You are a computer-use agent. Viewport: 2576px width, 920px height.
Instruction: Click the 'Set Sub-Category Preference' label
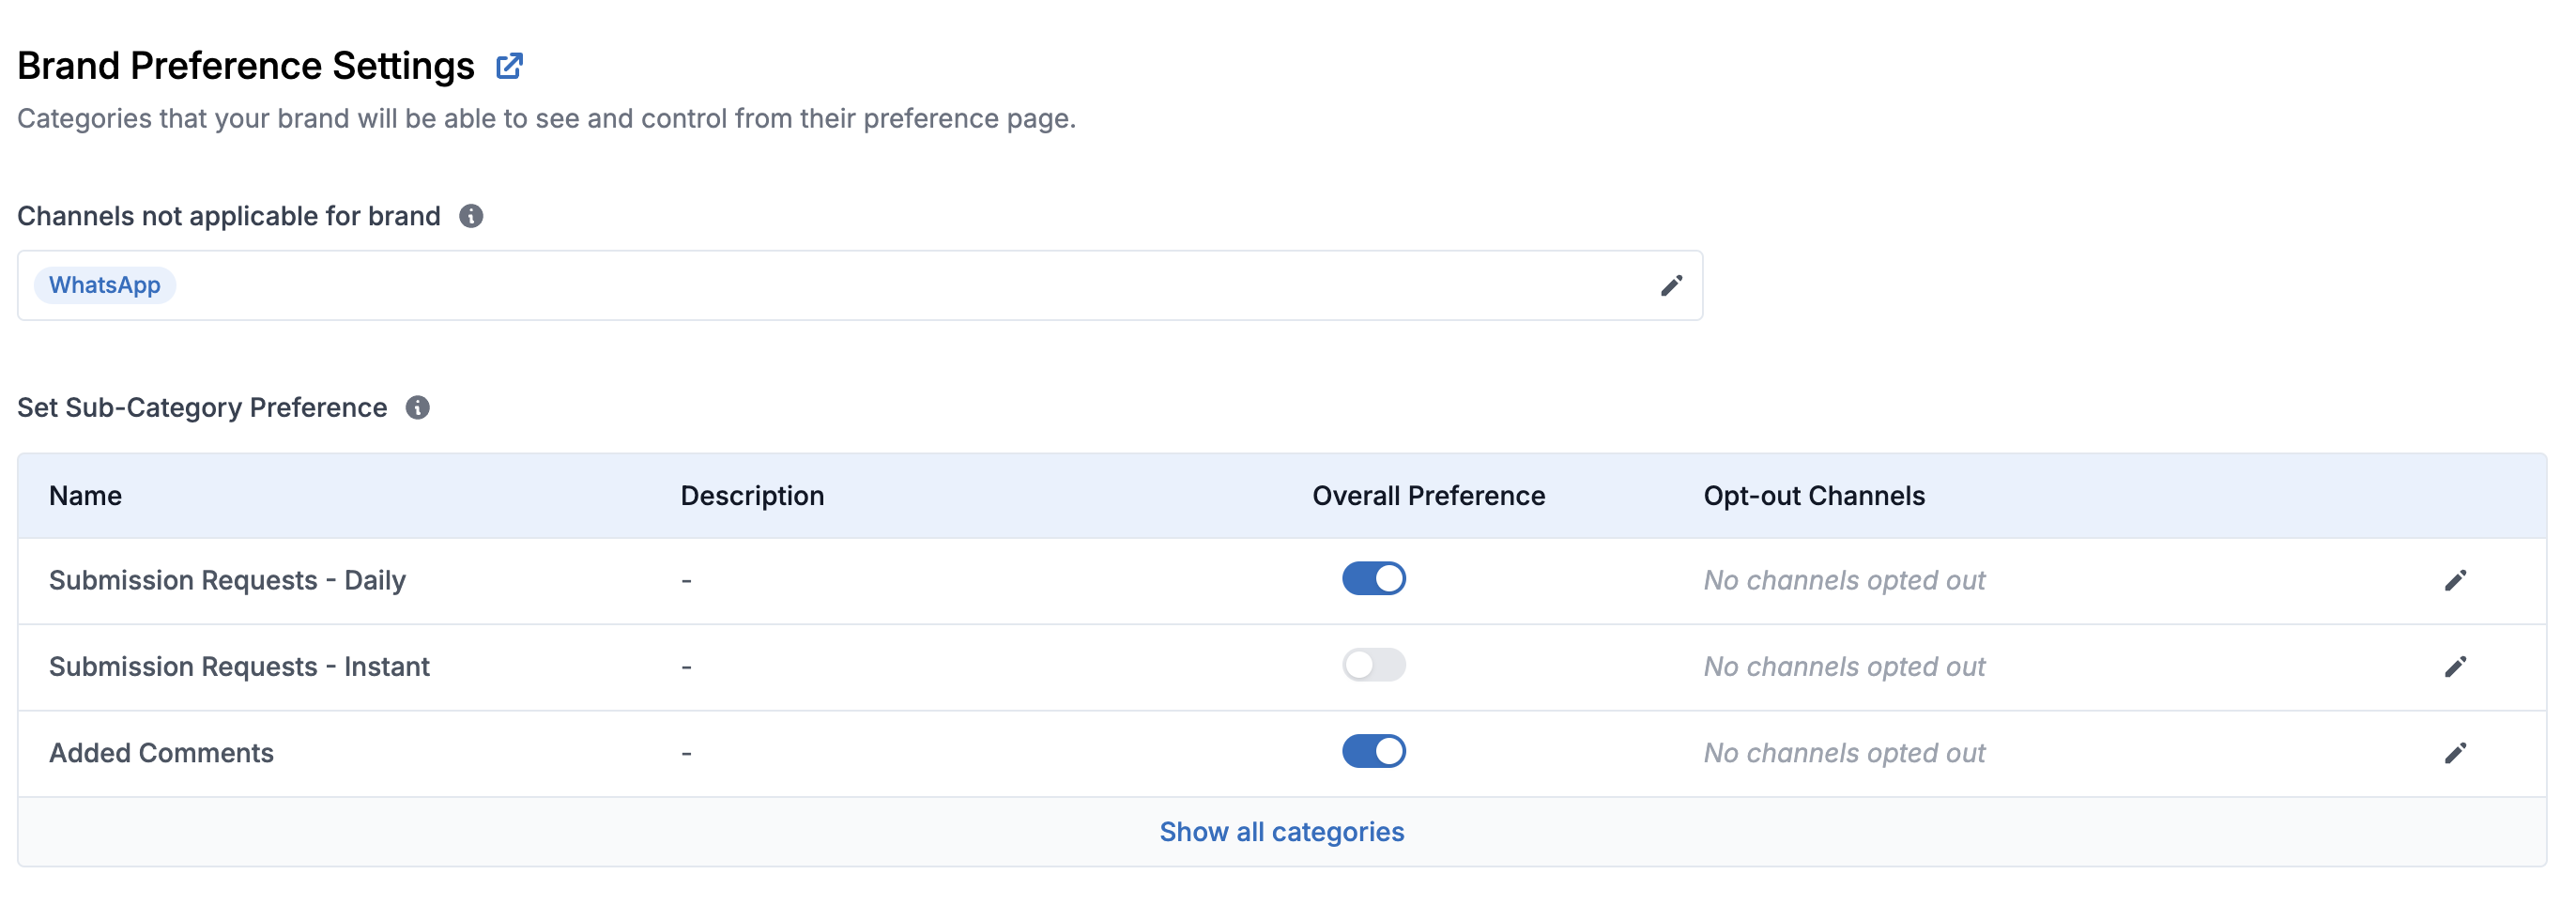[202, 408]
